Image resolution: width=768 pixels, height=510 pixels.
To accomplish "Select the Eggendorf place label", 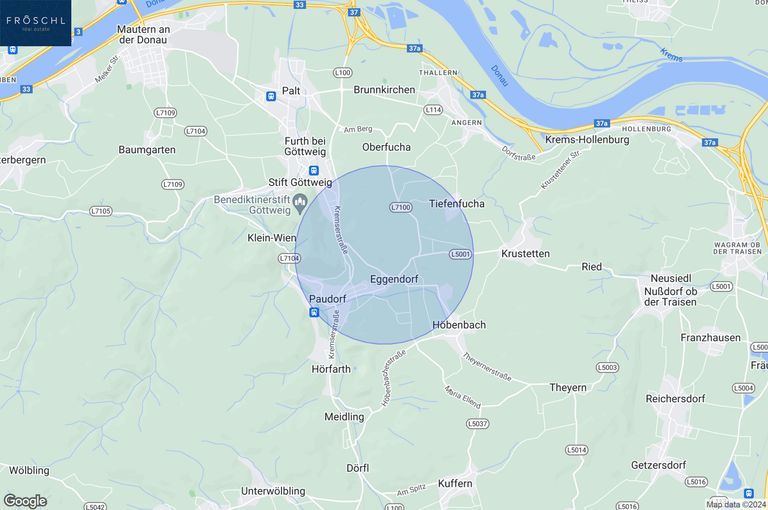I will [x=394, y=279].
